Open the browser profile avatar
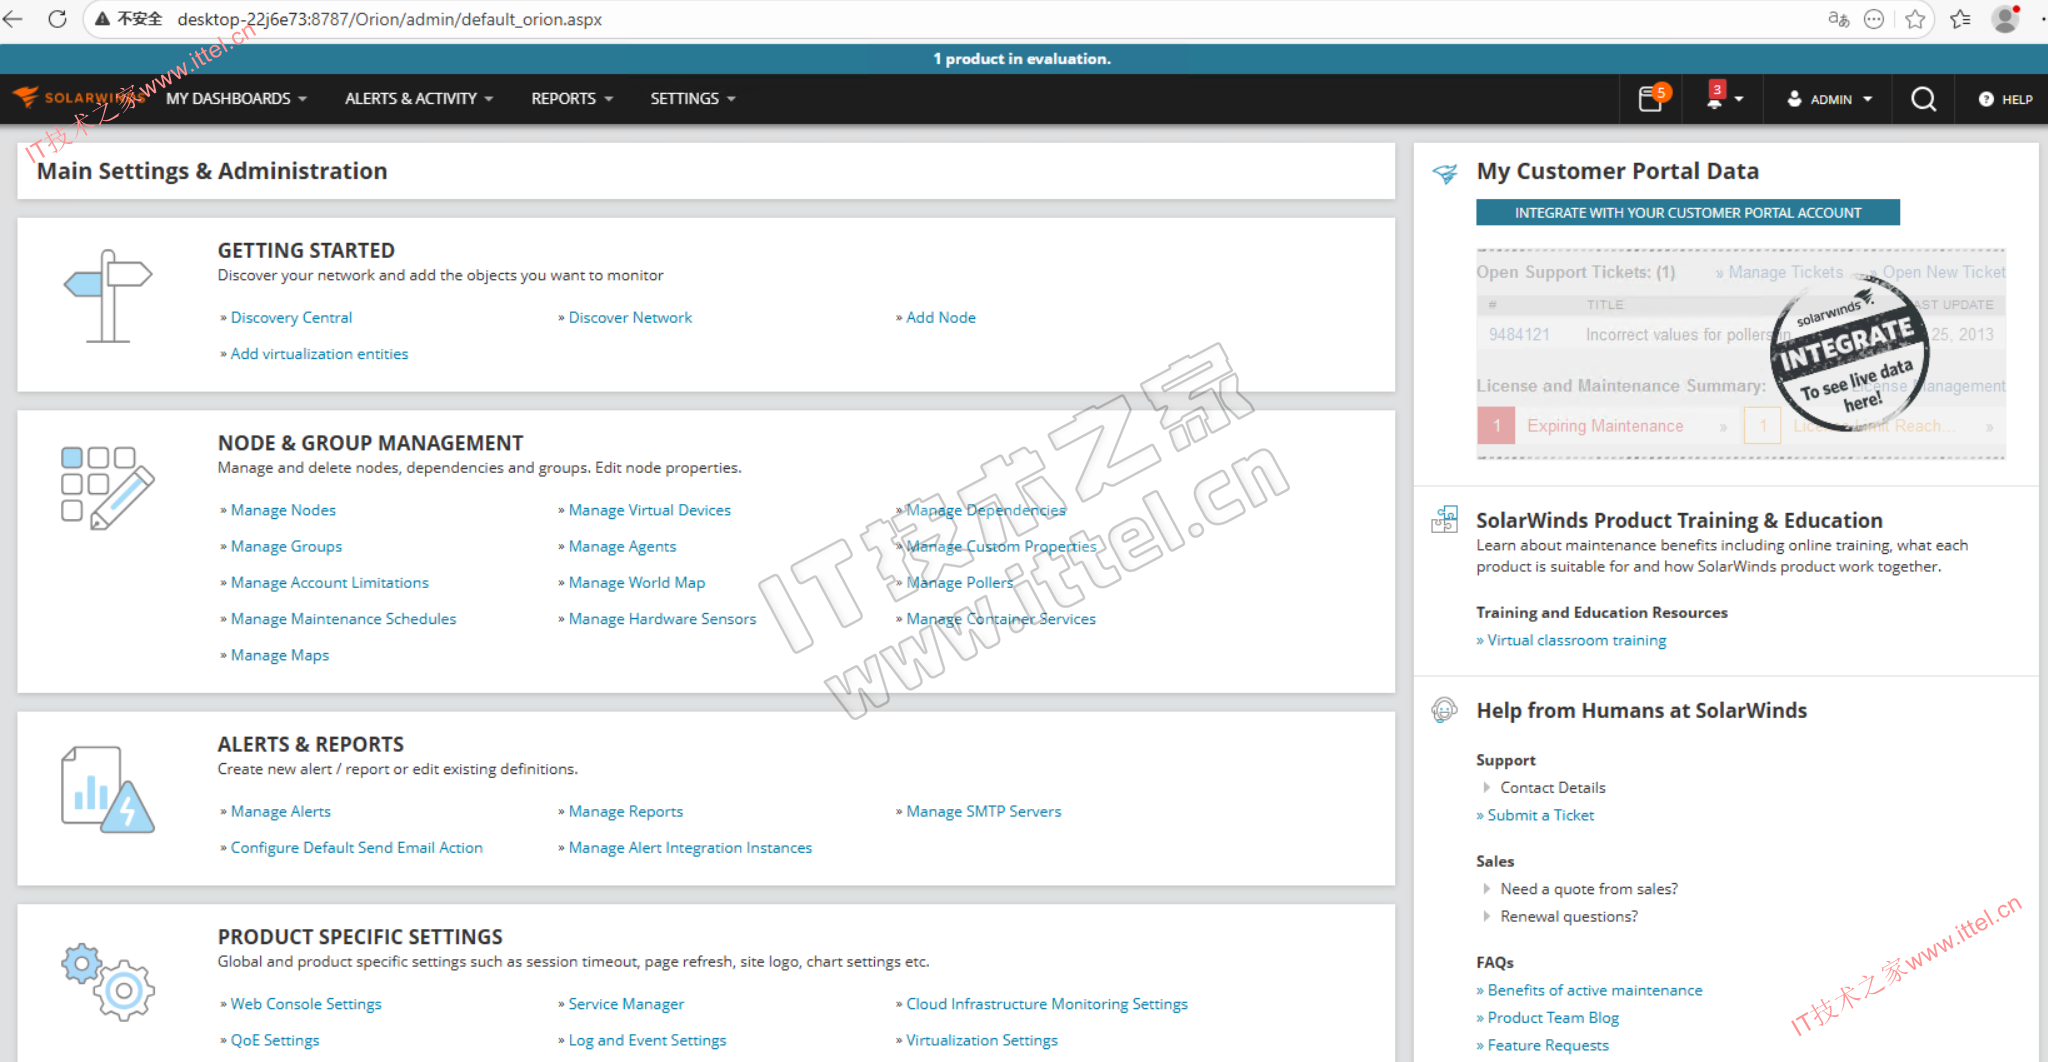The image size is (2048, 1062). point(2005,19)
